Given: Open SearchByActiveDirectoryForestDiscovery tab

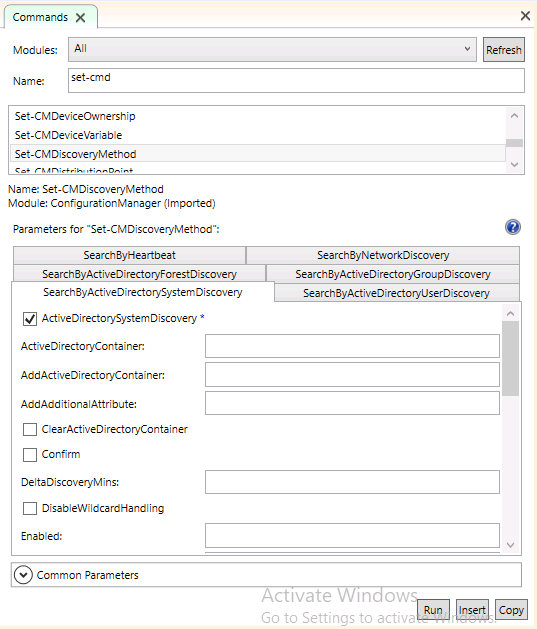Looking at the screenshot, I should point(140,274).
